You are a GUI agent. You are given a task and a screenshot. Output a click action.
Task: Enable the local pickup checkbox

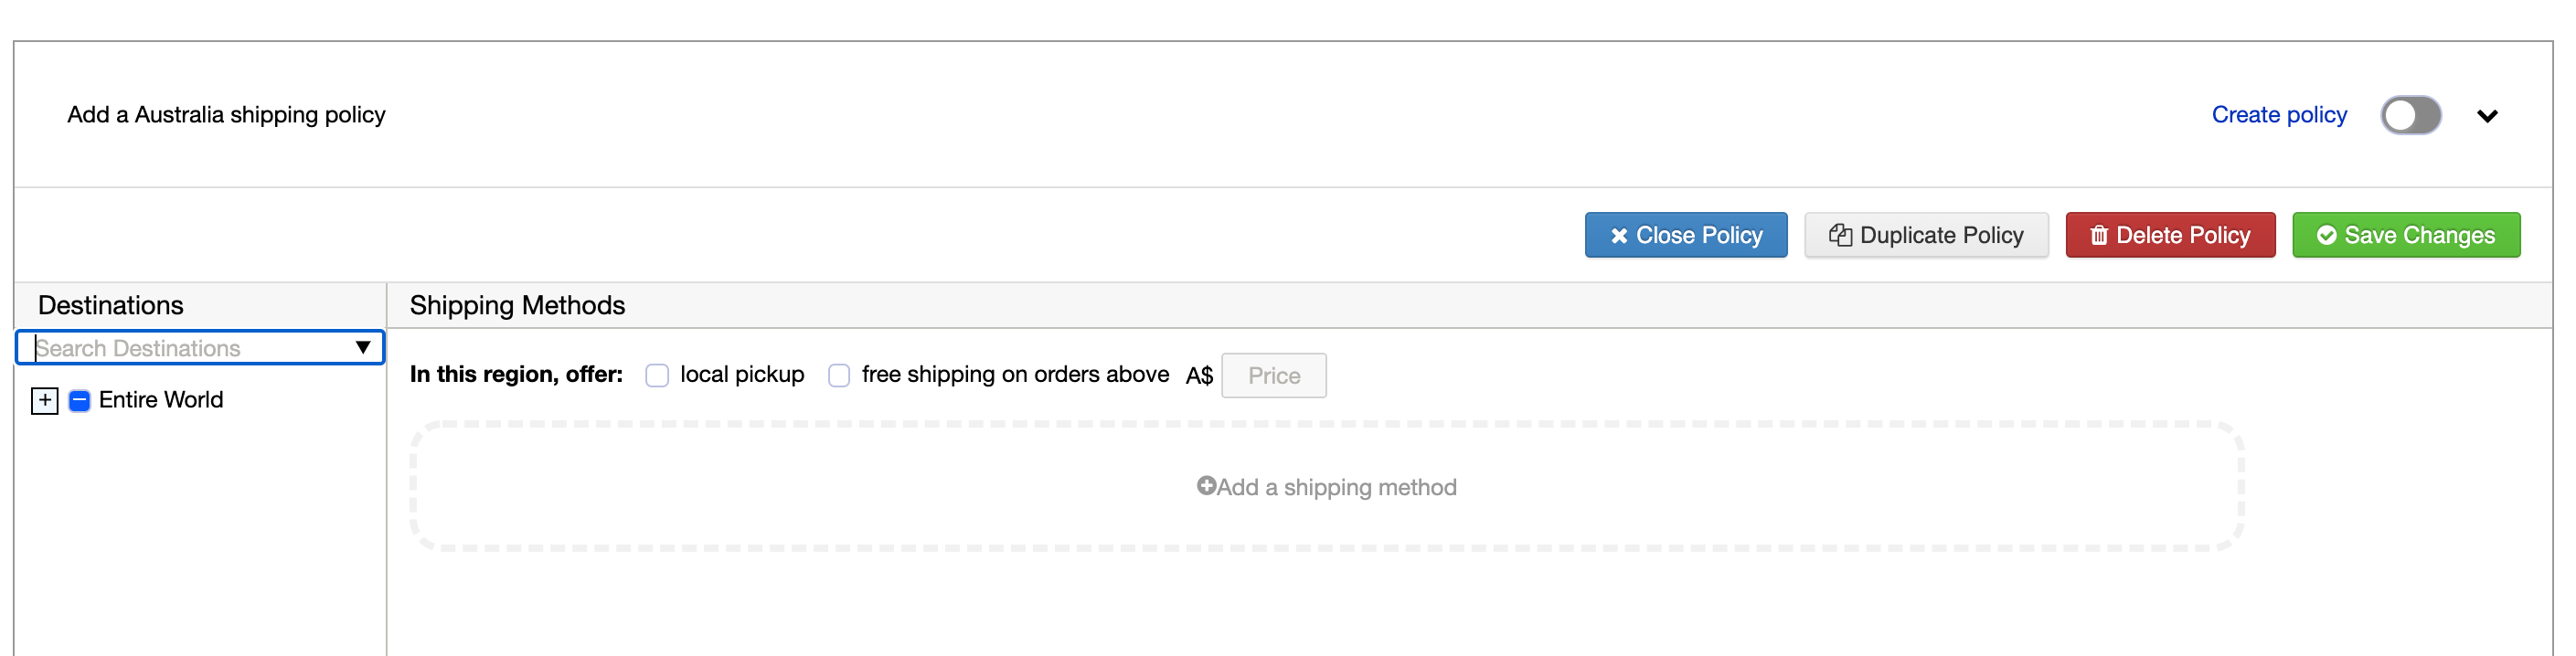pyautogui.click(x=657, y=375)
